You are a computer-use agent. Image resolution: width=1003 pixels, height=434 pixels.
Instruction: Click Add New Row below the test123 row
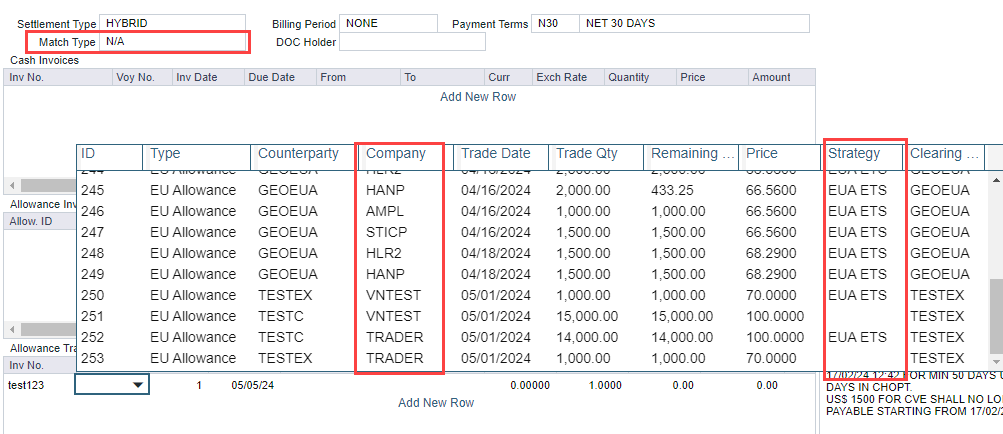click(436, 403)
